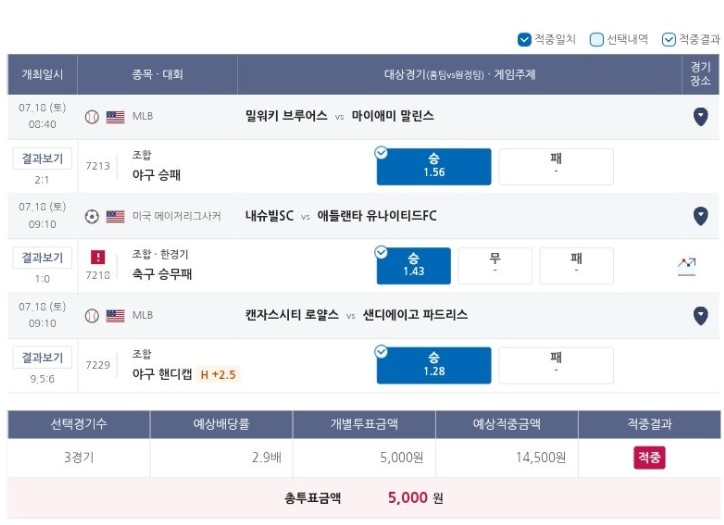Viewport: 724px width, 525px height.
Task: Click the red exclamation warning icon
Action: (x=98, y=257)
